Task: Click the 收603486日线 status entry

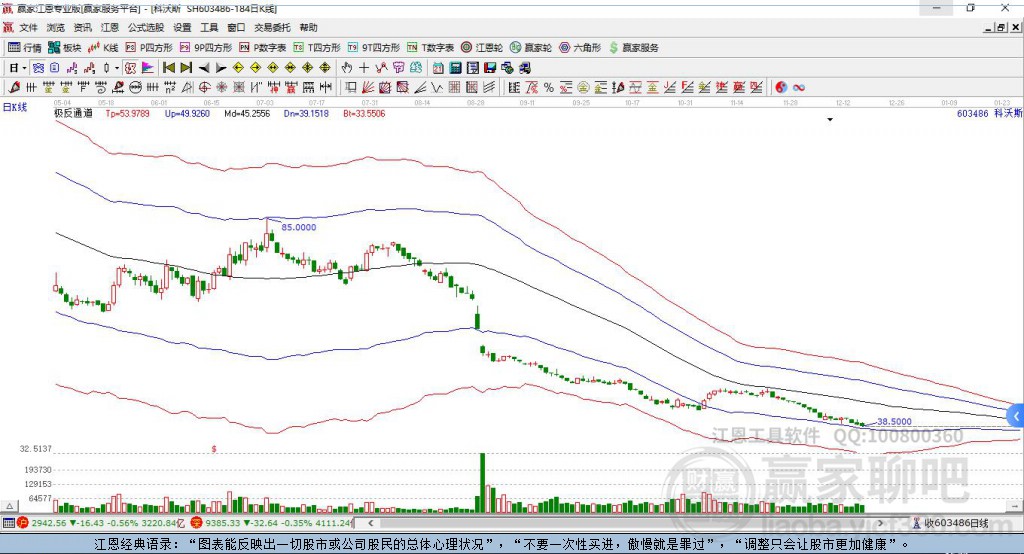Action: [x=951, y=523]
